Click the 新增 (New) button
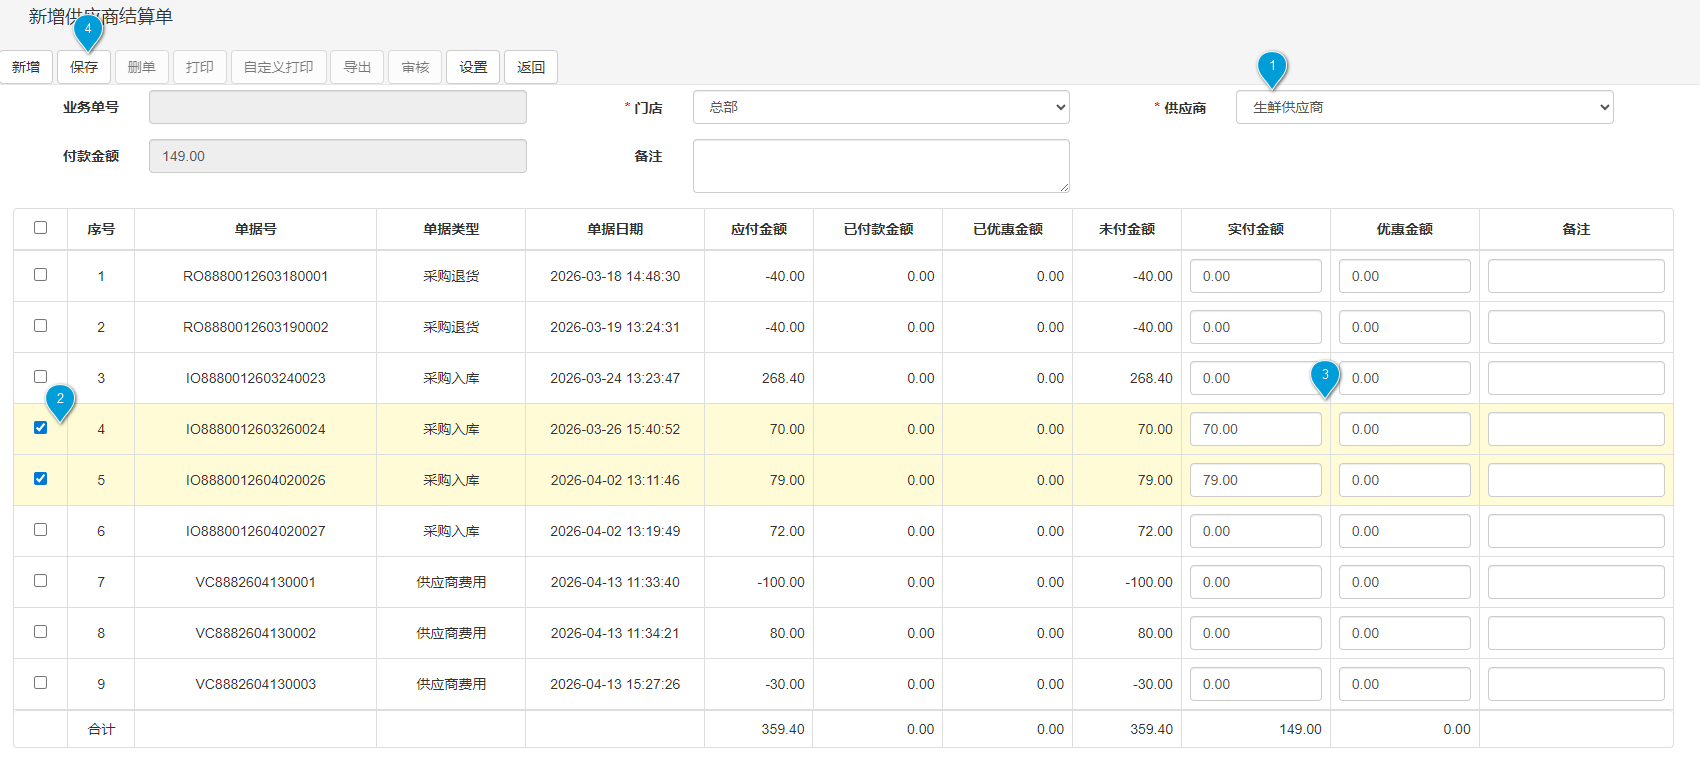 point(26,67)
